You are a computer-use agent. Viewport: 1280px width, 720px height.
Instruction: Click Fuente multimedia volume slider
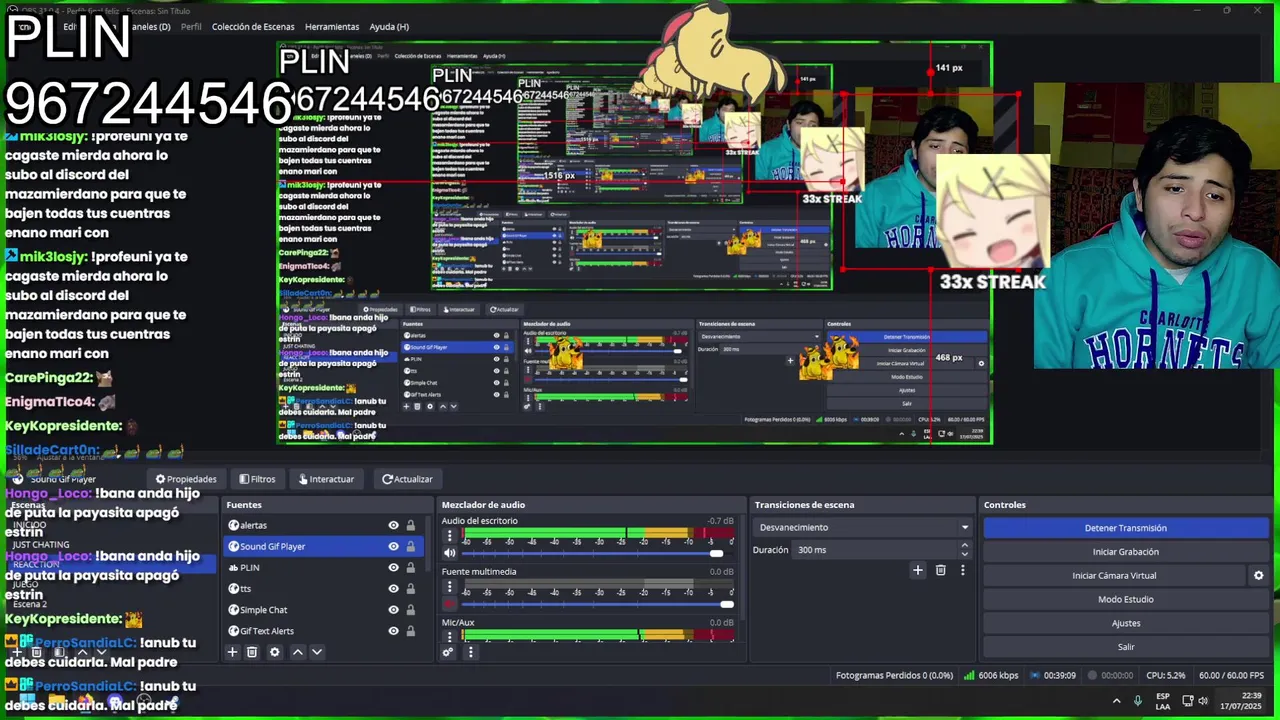pos(596,604)
